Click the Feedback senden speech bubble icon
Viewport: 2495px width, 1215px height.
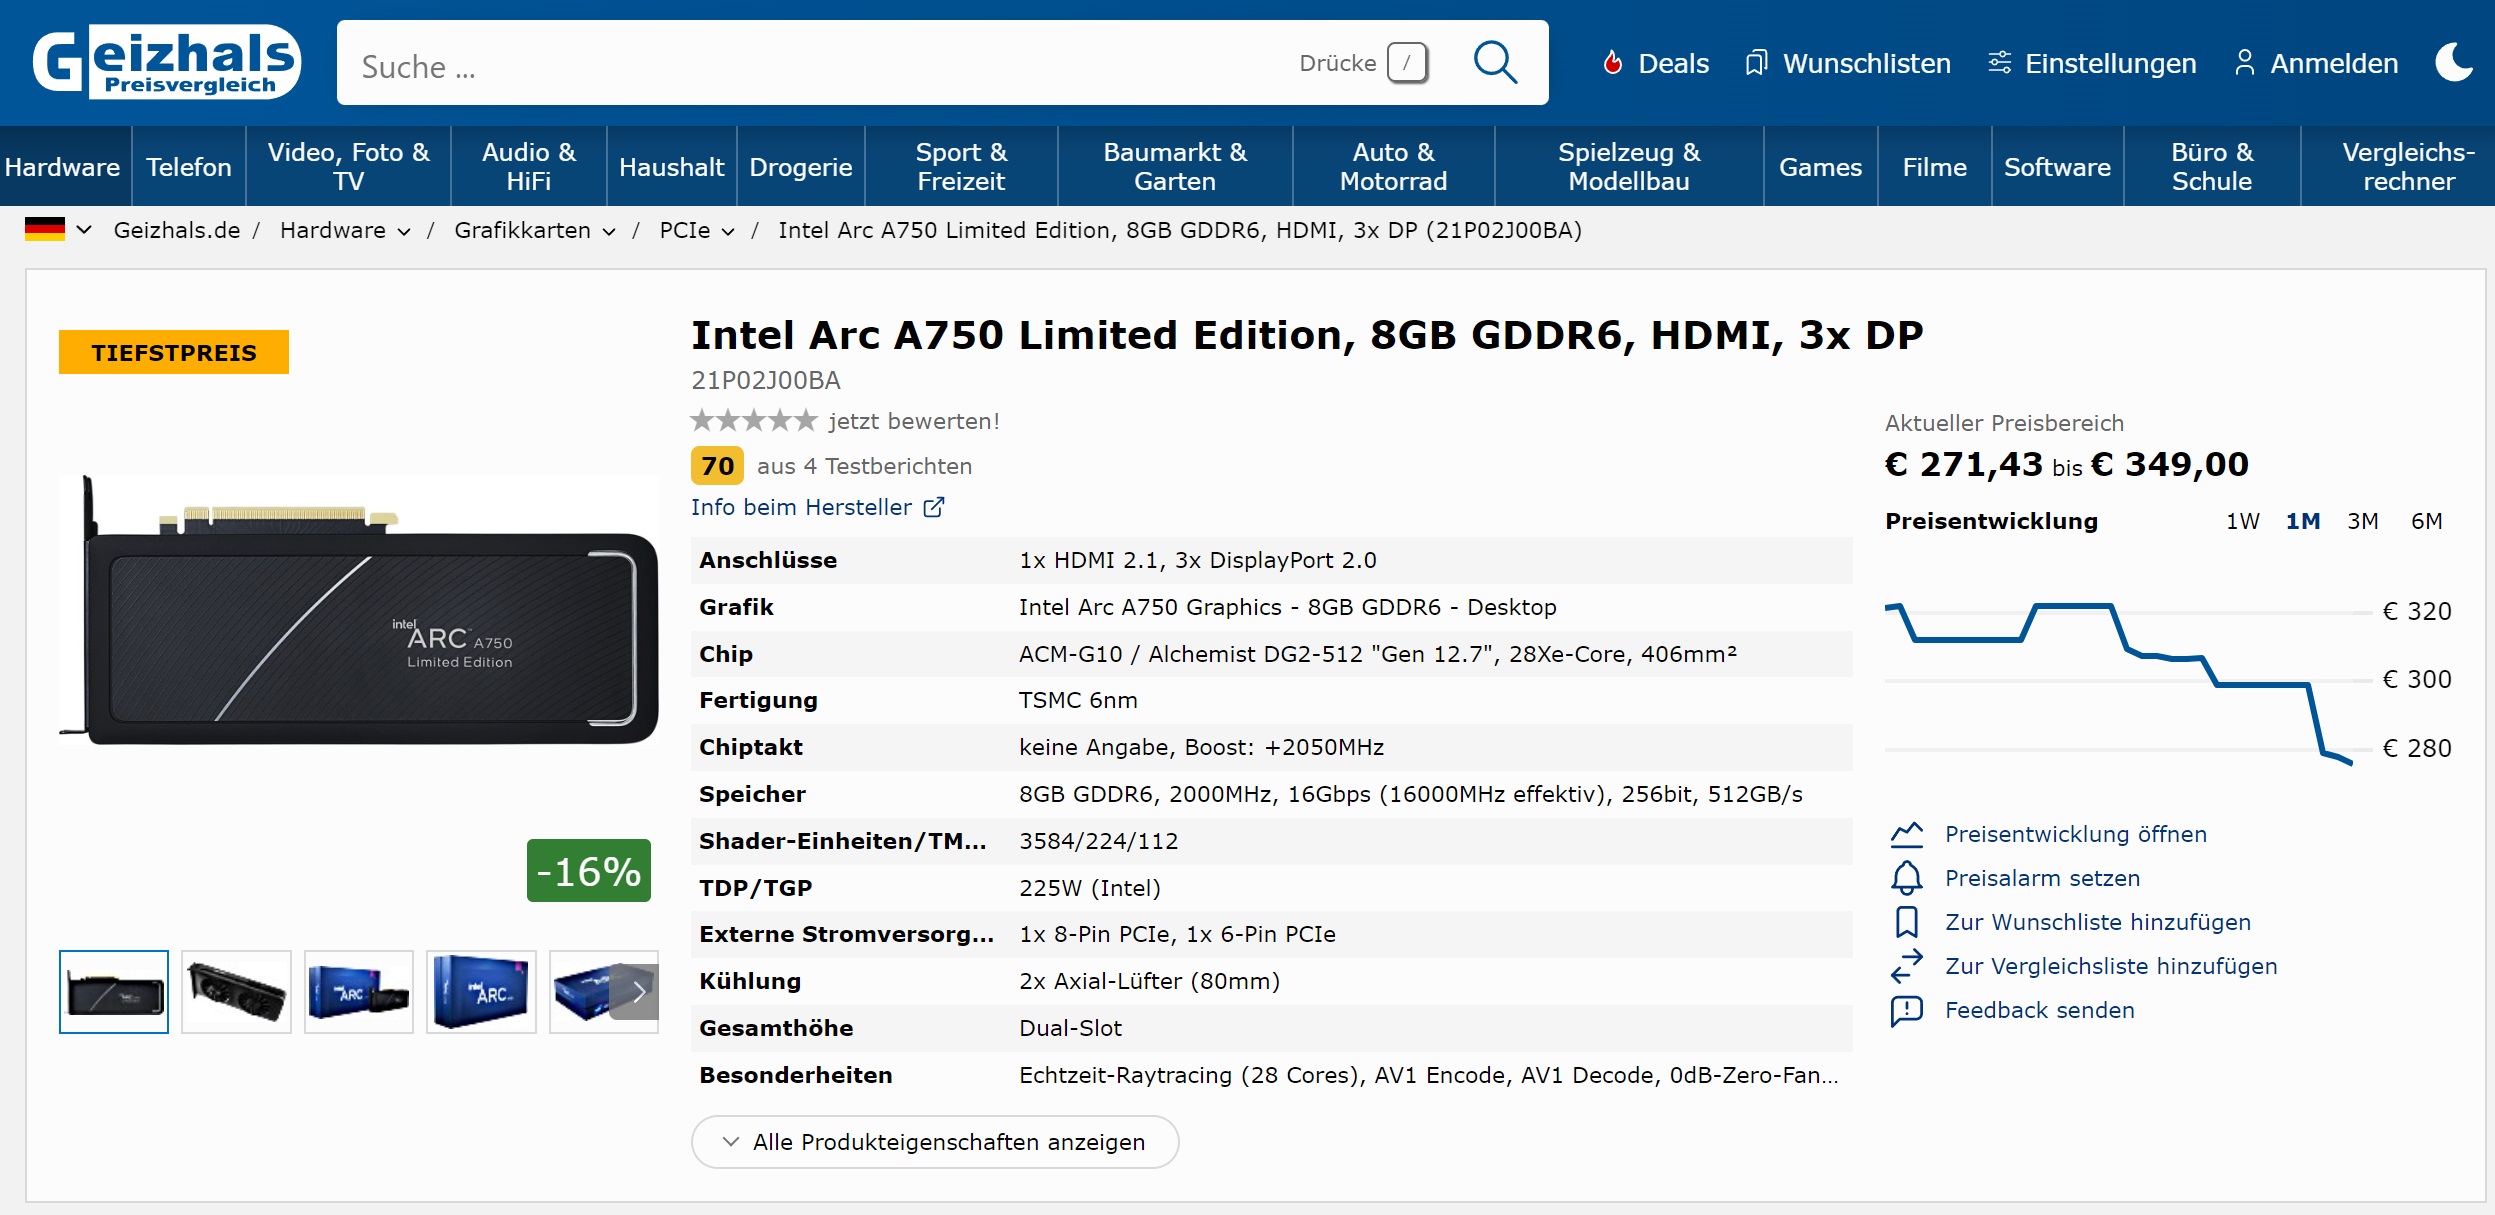coord(1906,1010)
